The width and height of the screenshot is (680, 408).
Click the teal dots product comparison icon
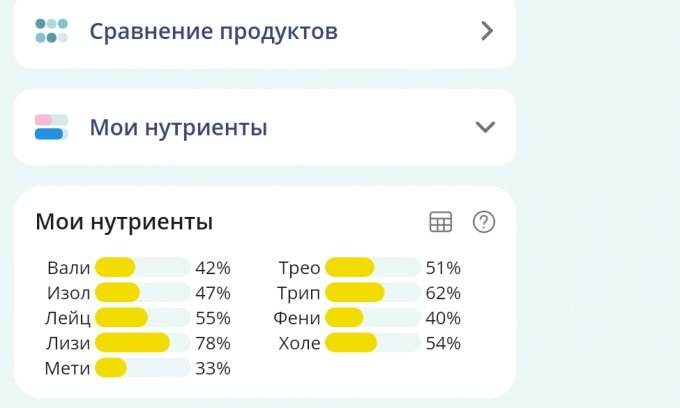tap(51, 31)
